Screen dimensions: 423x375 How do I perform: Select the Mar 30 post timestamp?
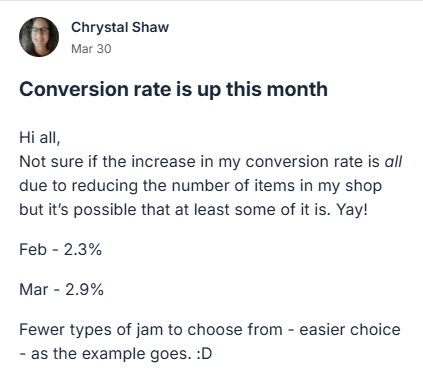click(x=91, y=49)
